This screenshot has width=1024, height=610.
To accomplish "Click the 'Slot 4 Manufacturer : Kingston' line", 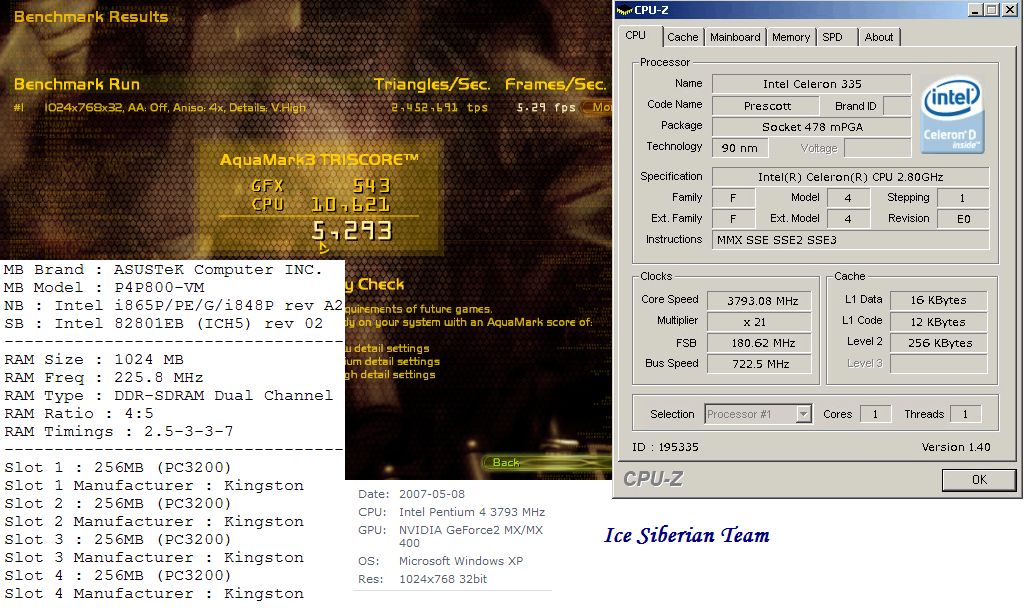I will pyautogui.click(x=154, y=594).
